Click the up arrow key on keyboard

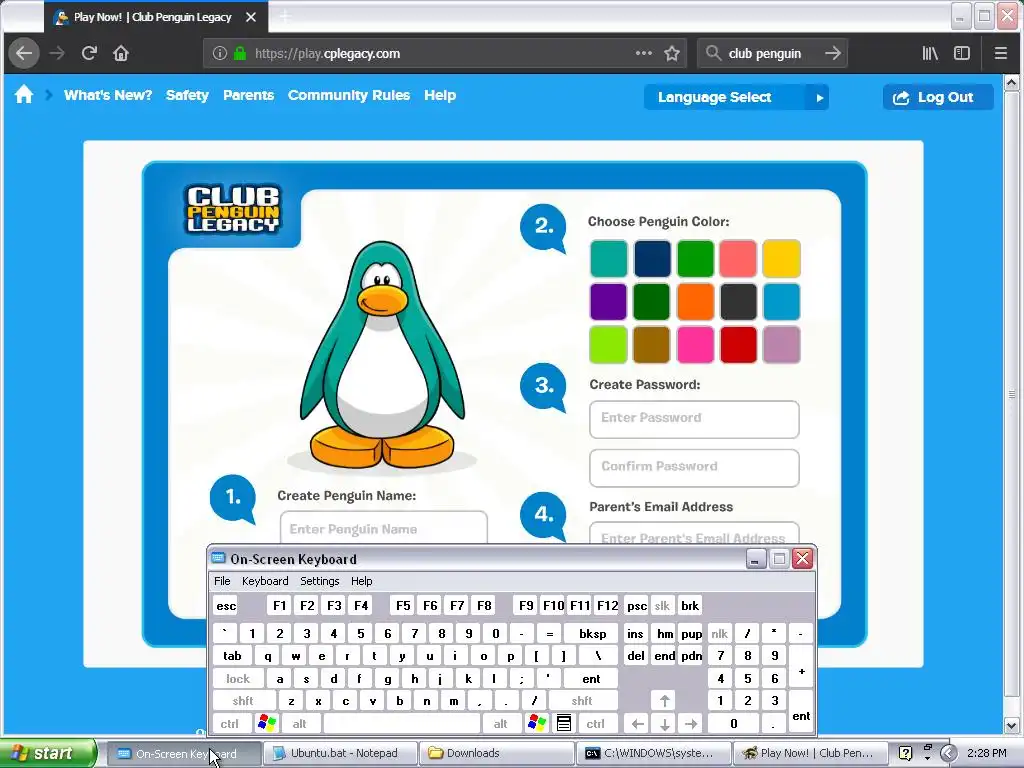pos(664,701)
